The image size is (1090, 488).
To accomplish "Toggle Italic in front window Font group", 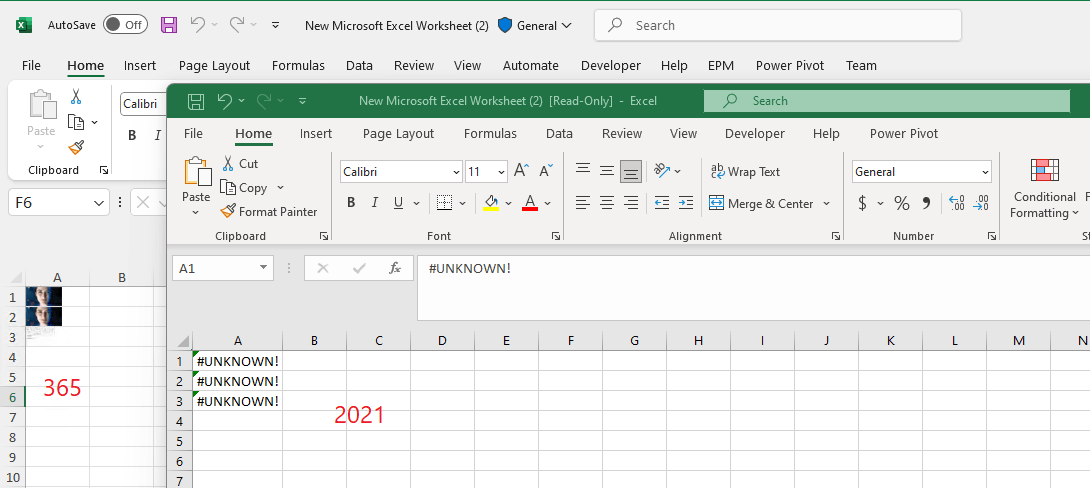I will (375, 203).
